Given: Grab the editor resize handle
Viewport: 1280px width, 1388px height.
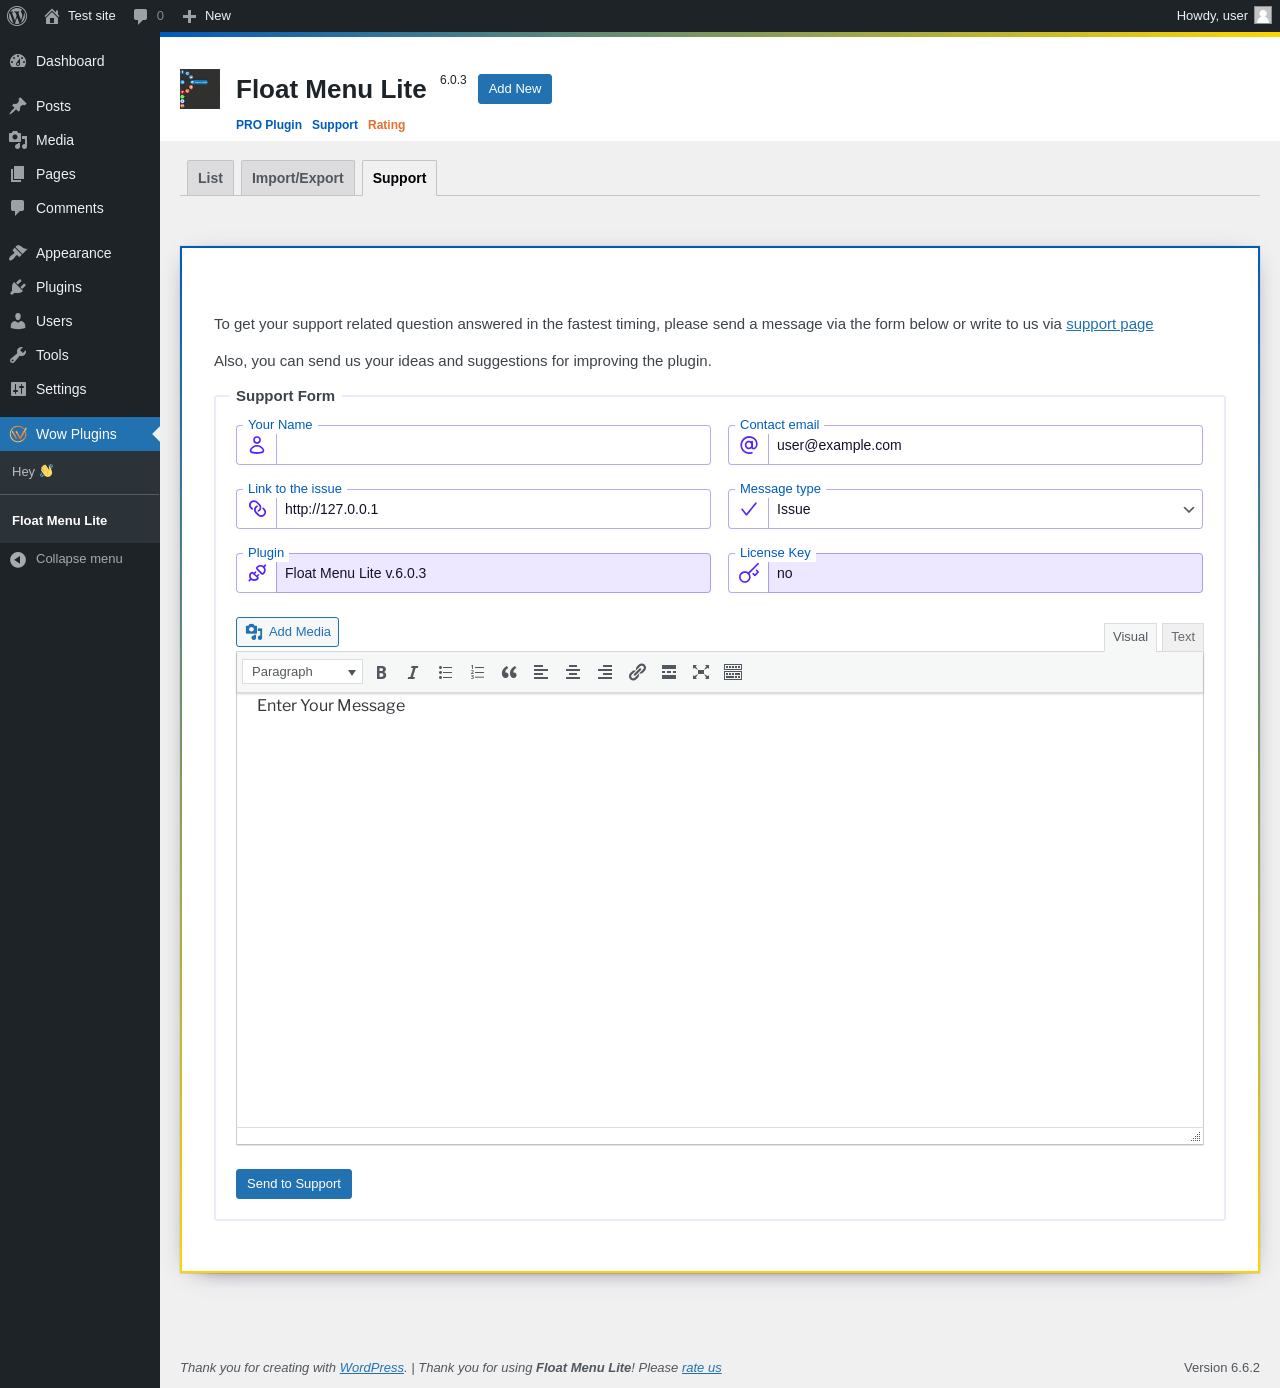Looking at the screenshot, I should pyautogui.click(x=1195, y=1136).
